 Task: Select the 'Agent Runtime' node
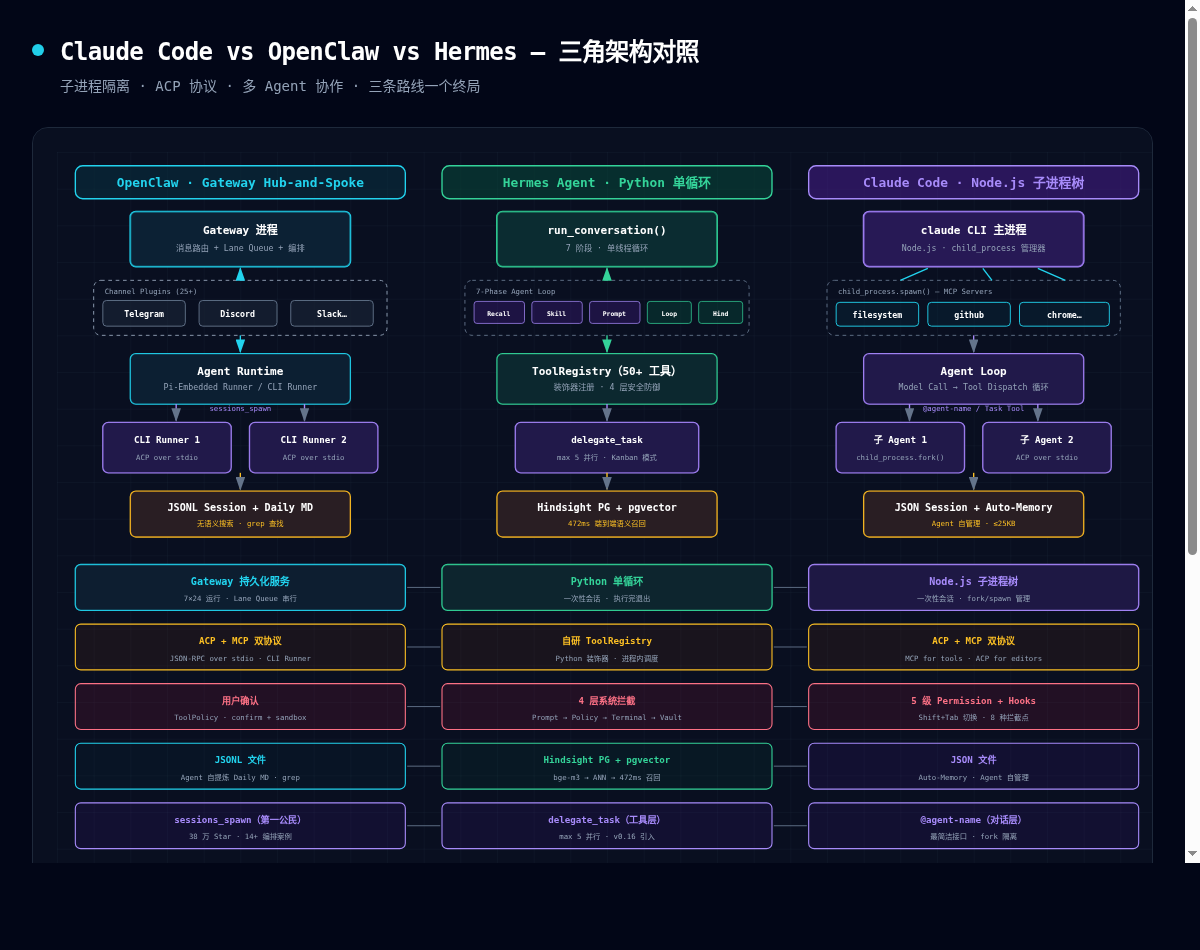(x=240, y=379)
